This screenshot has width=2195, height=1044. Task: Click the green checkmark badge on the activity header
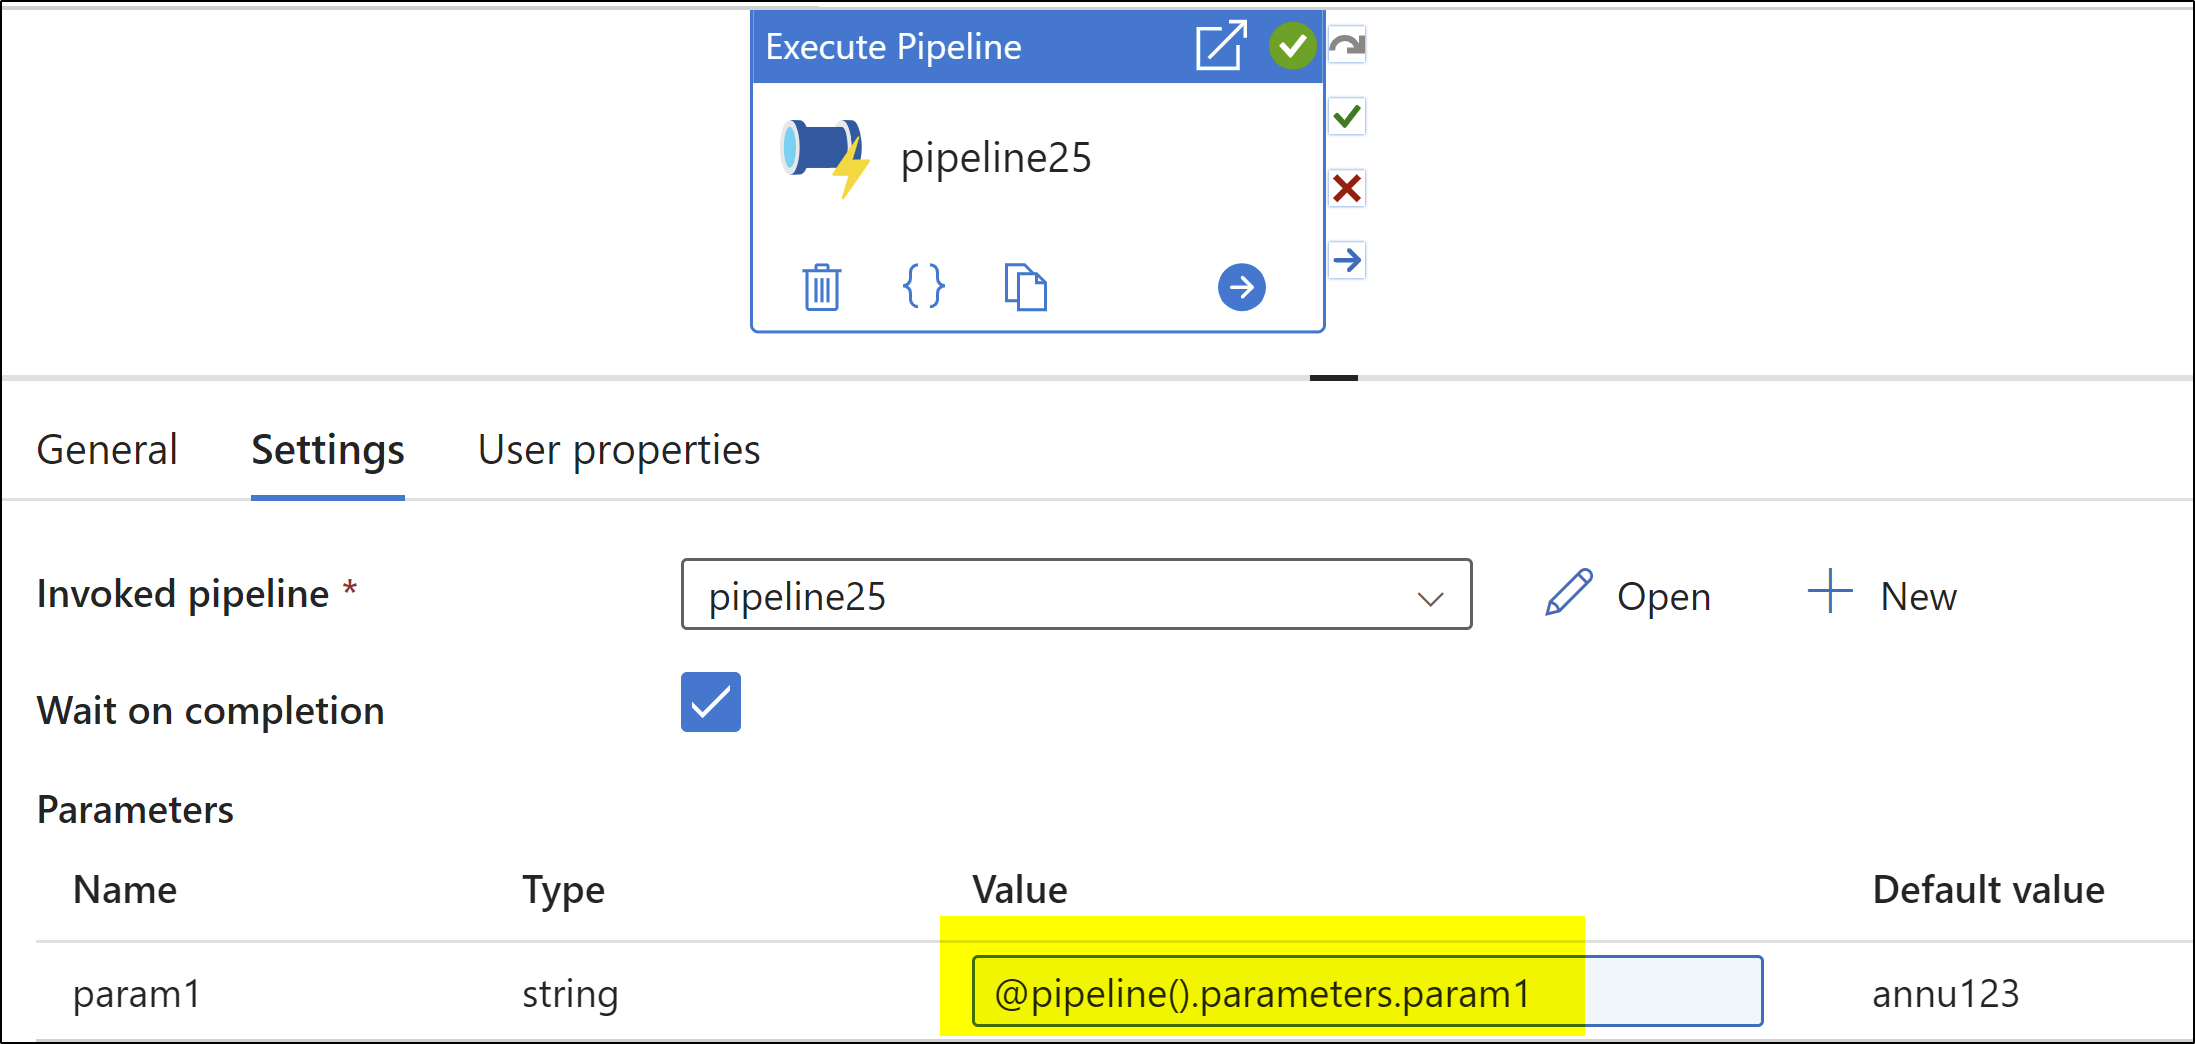click(x=1291, y=45)
